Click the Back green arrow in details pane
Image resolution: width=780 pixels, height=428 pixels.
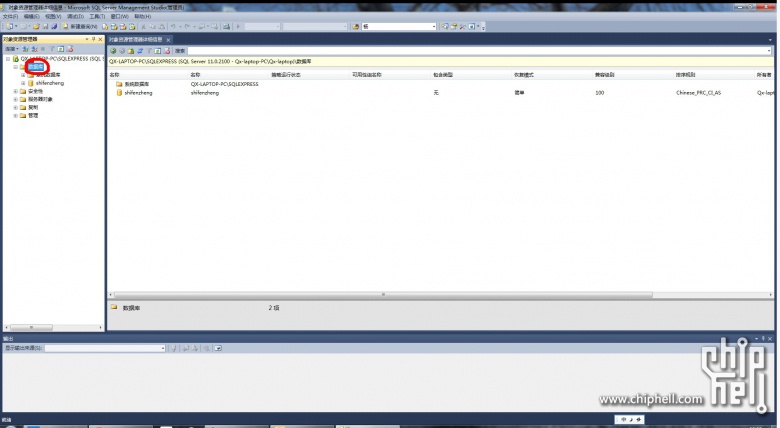(113, 51)
